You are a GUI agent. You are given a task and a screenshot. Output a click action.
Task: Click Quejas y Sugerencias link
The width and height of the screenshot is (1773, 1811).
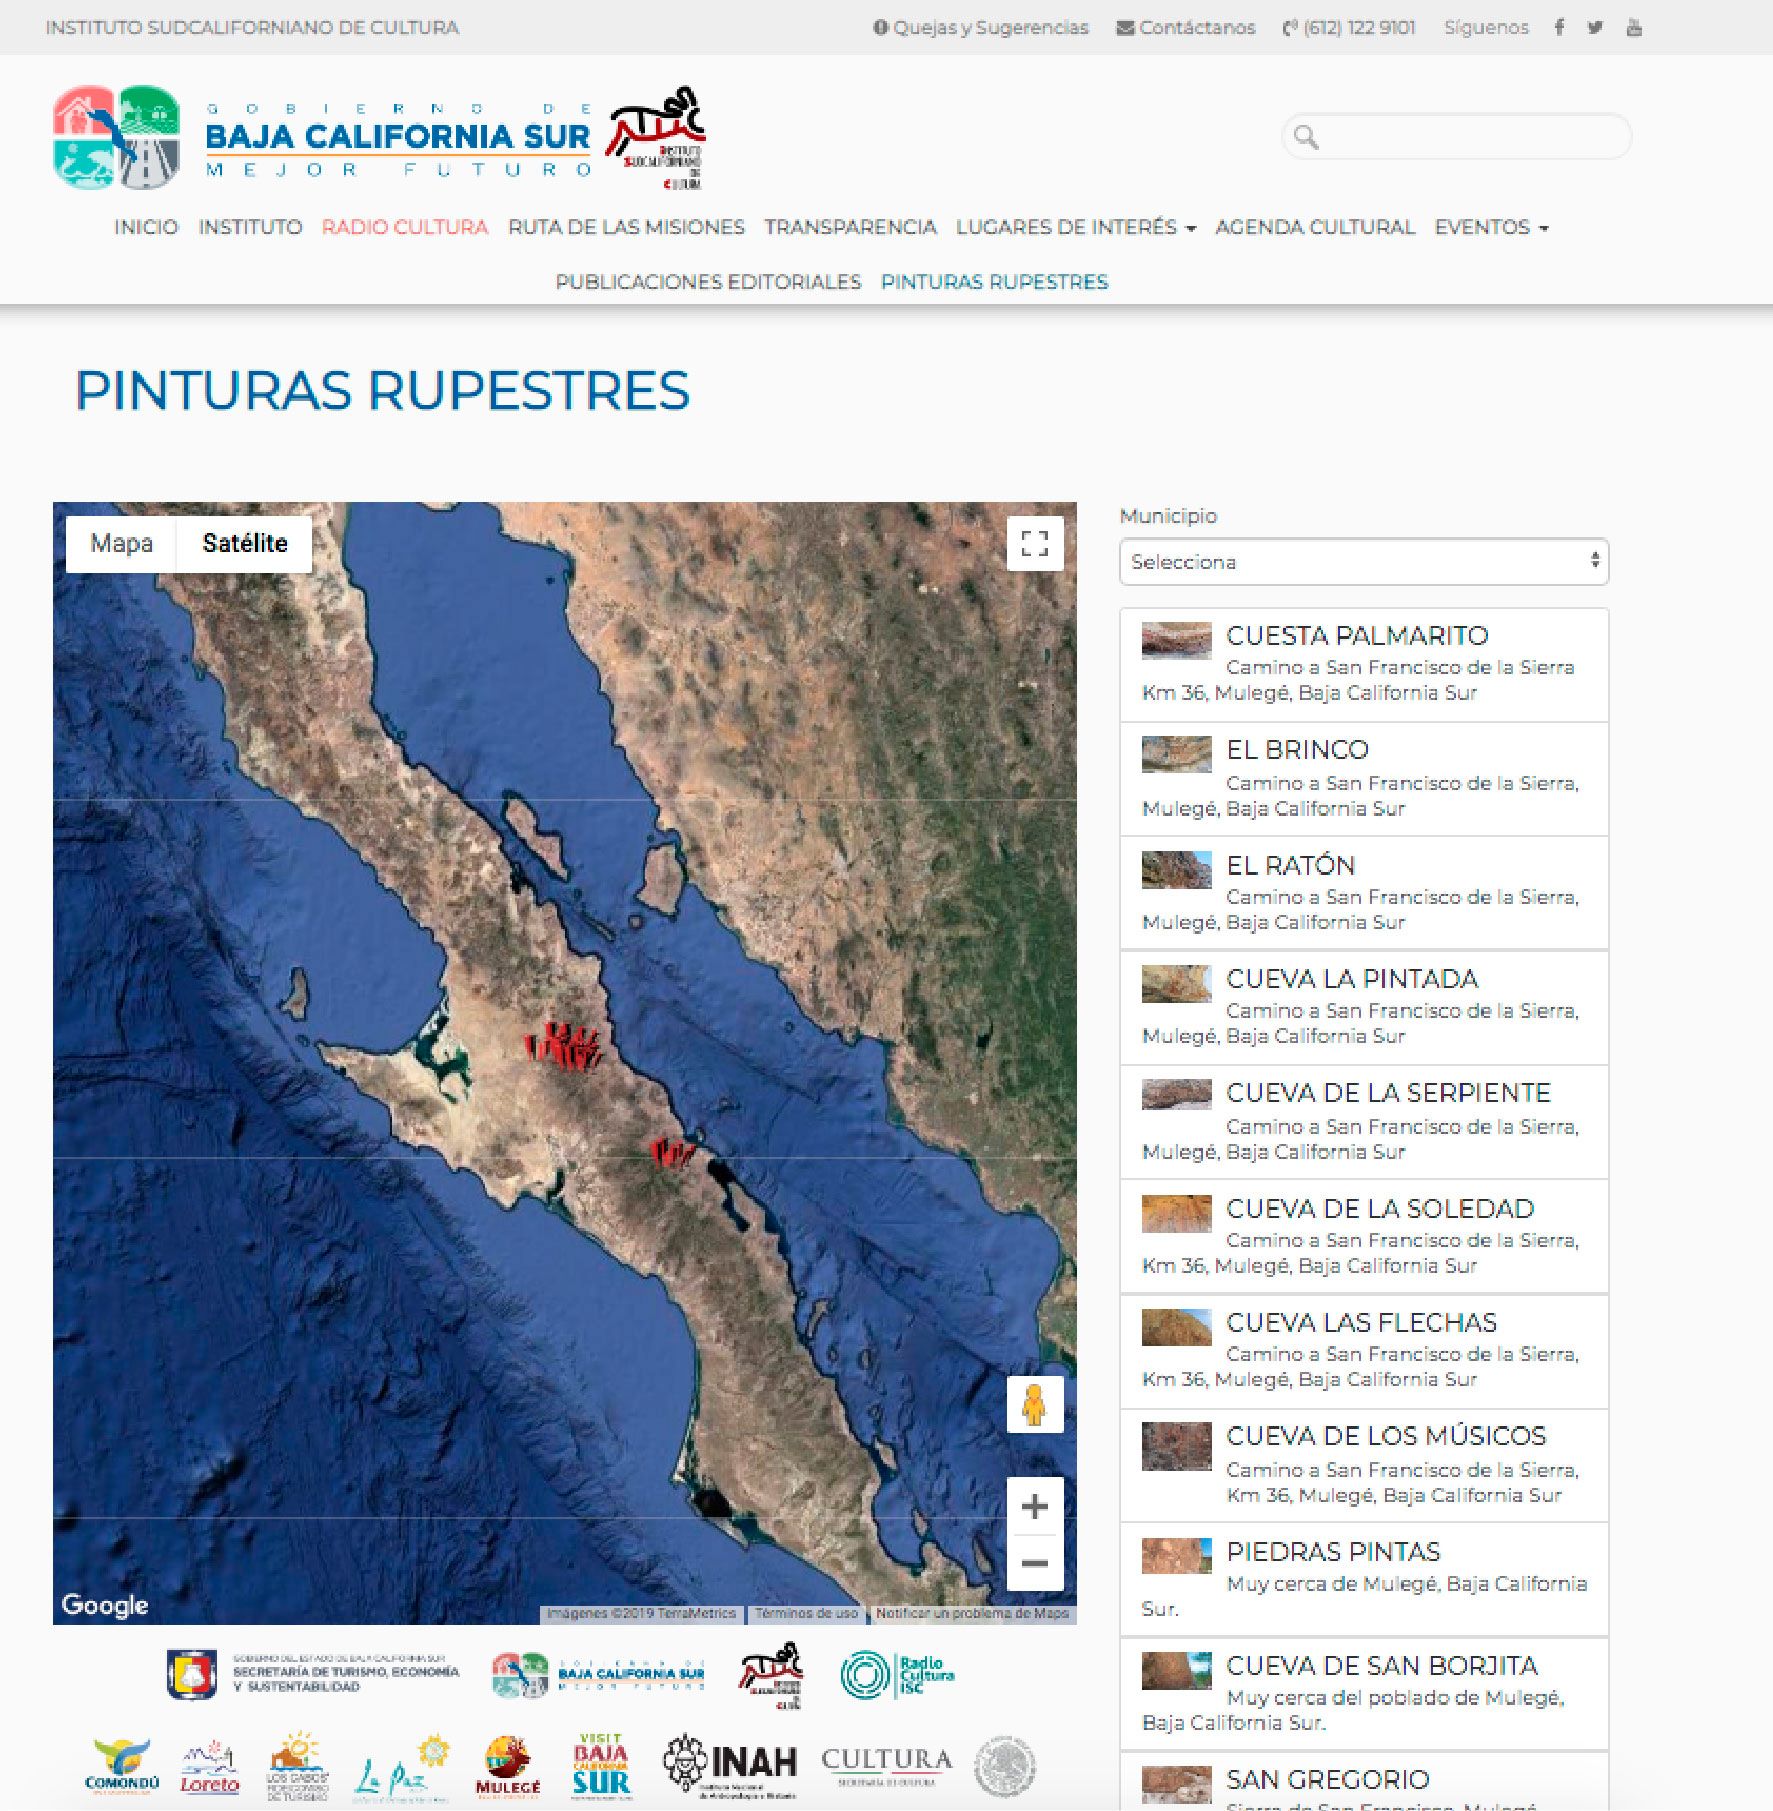point(980,27)
